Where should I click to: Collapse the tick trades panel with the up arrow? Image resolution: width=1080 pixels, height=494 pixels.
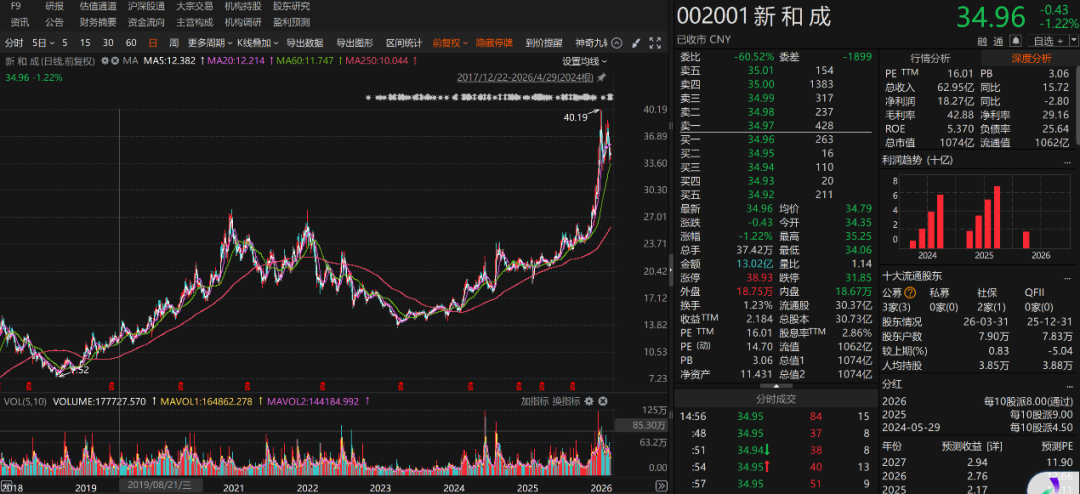775,386
